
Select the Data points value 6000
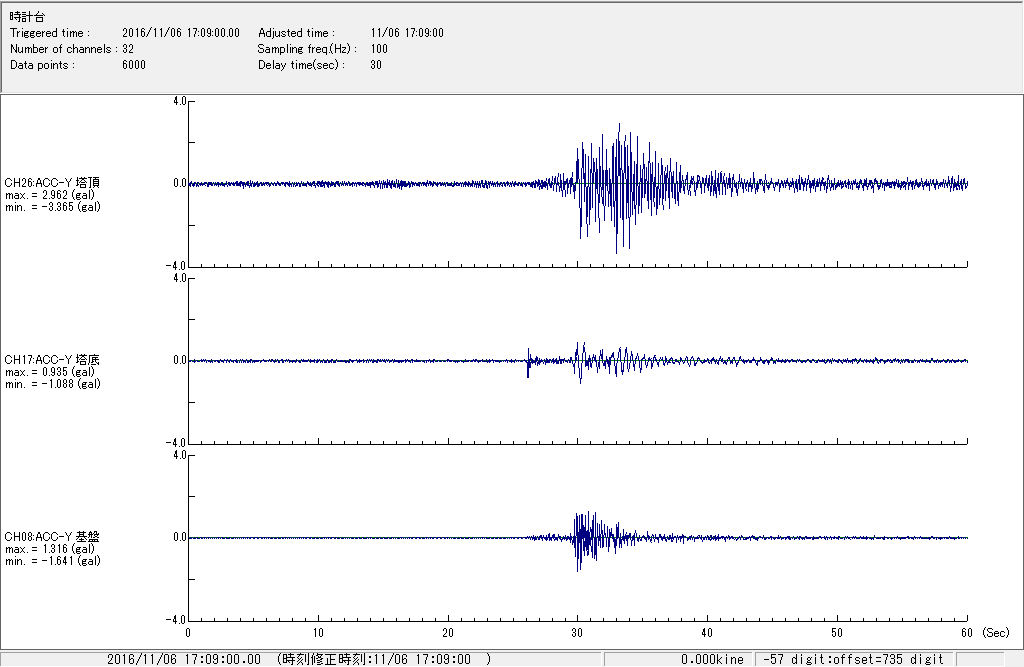tap(133, 65)
